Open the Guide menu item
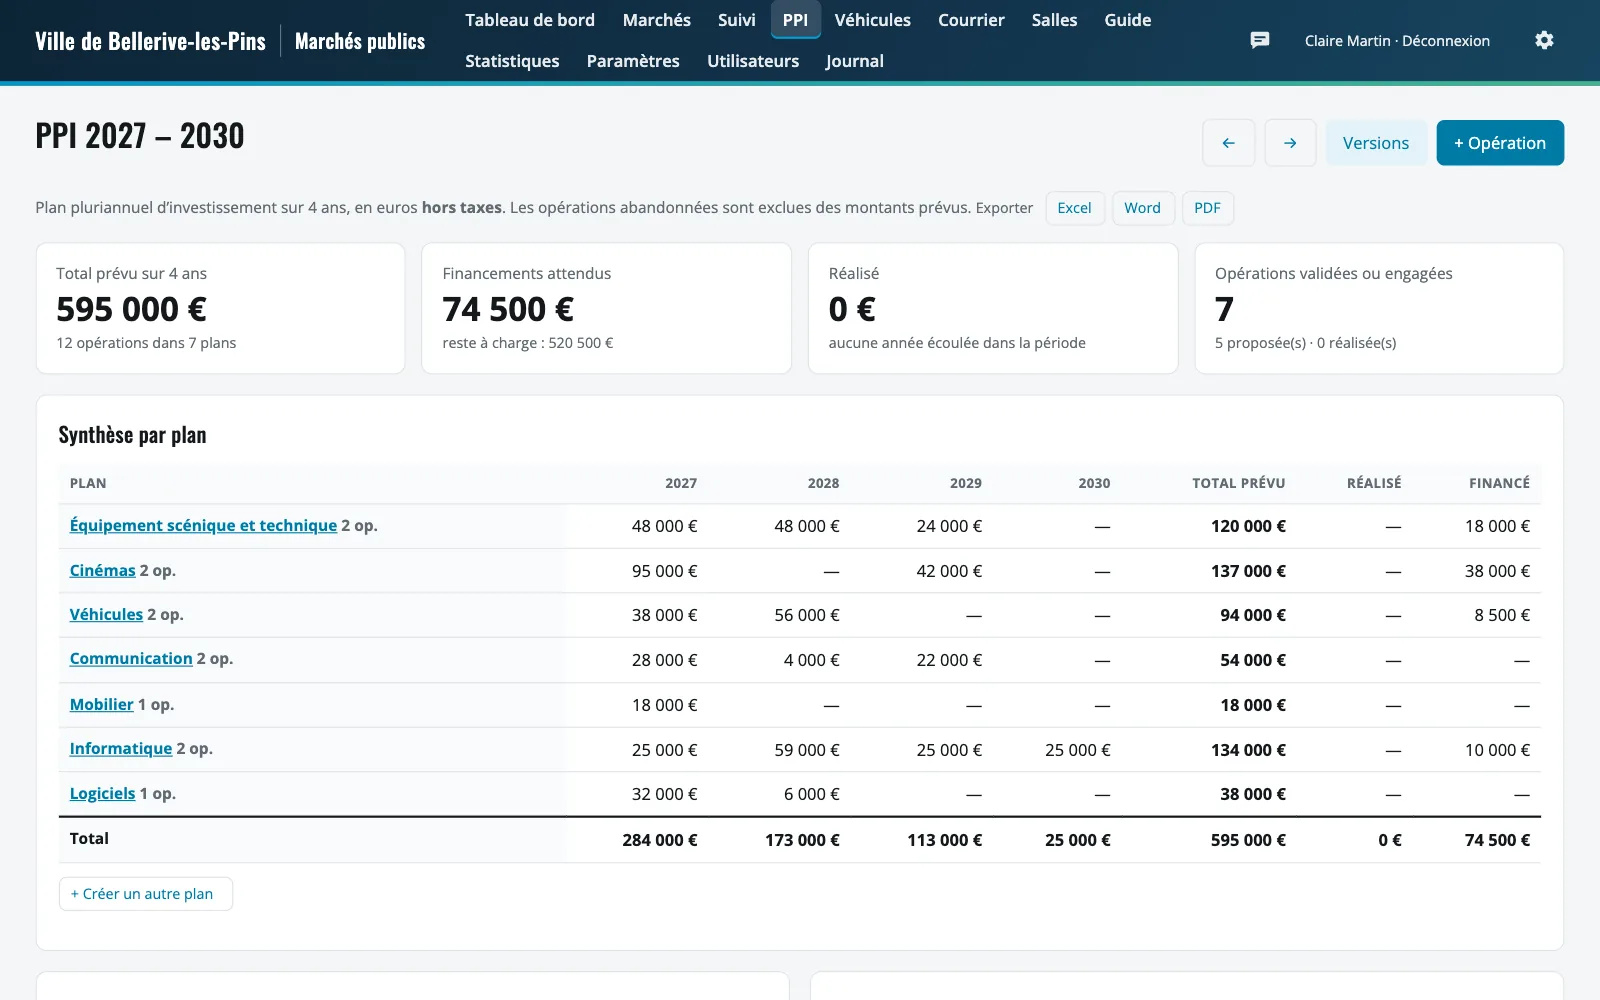This screenshot has width=1600, height=1000. [x=1128, y=20]
